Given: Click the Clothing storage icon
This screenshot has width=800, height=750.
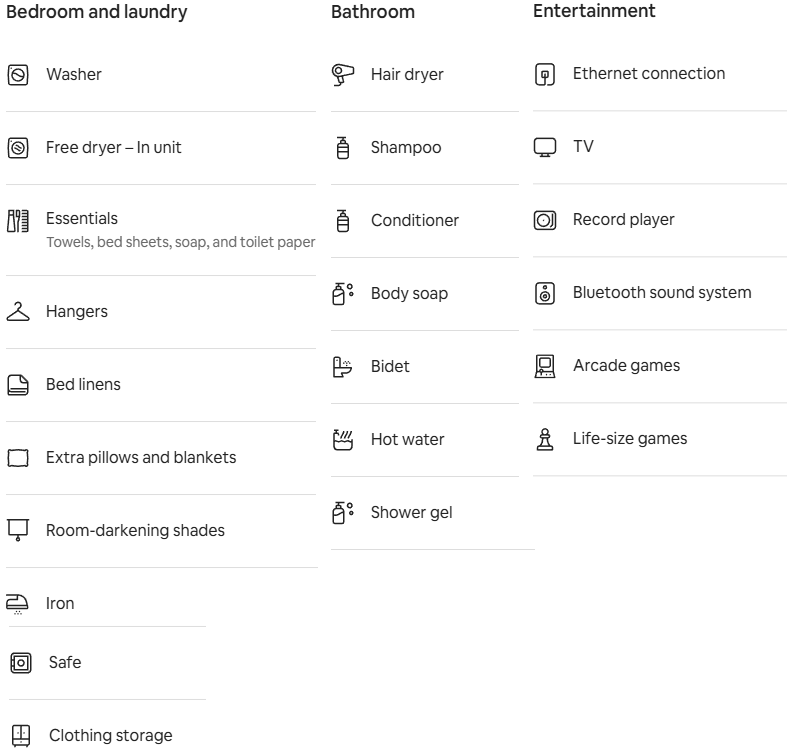Looking at the screenshot, I should tap(21, 736).
